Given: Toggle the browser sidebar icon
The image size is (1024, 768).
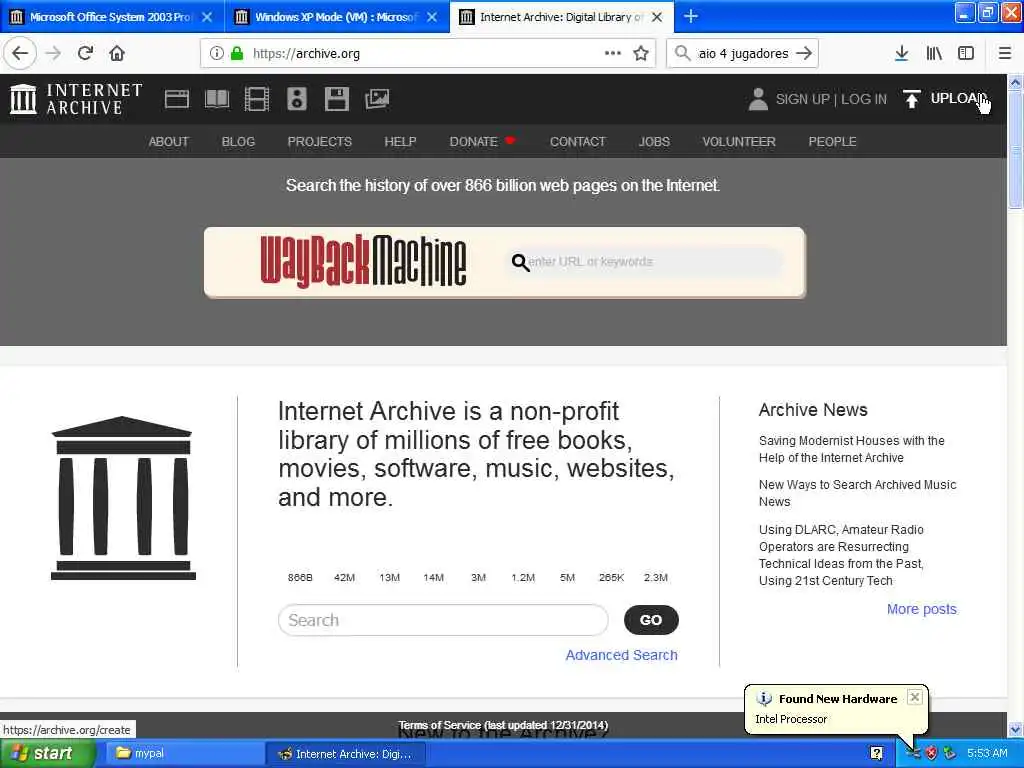Looking at the screenshot, I should 966,54.
